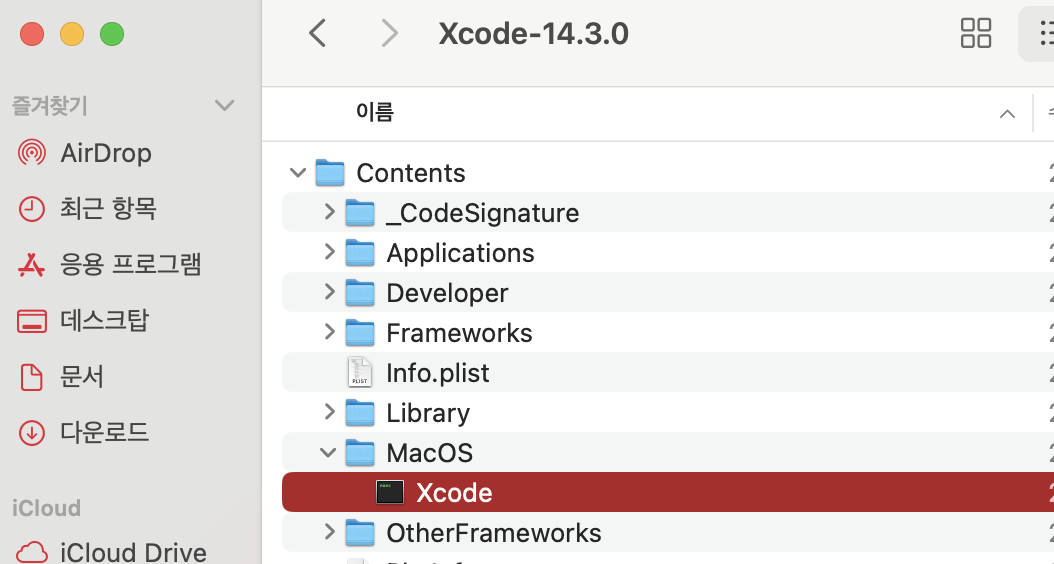
Task: Expand the OtherFrameworks folder
Action: pyautogui.click(x=329, y=532)
